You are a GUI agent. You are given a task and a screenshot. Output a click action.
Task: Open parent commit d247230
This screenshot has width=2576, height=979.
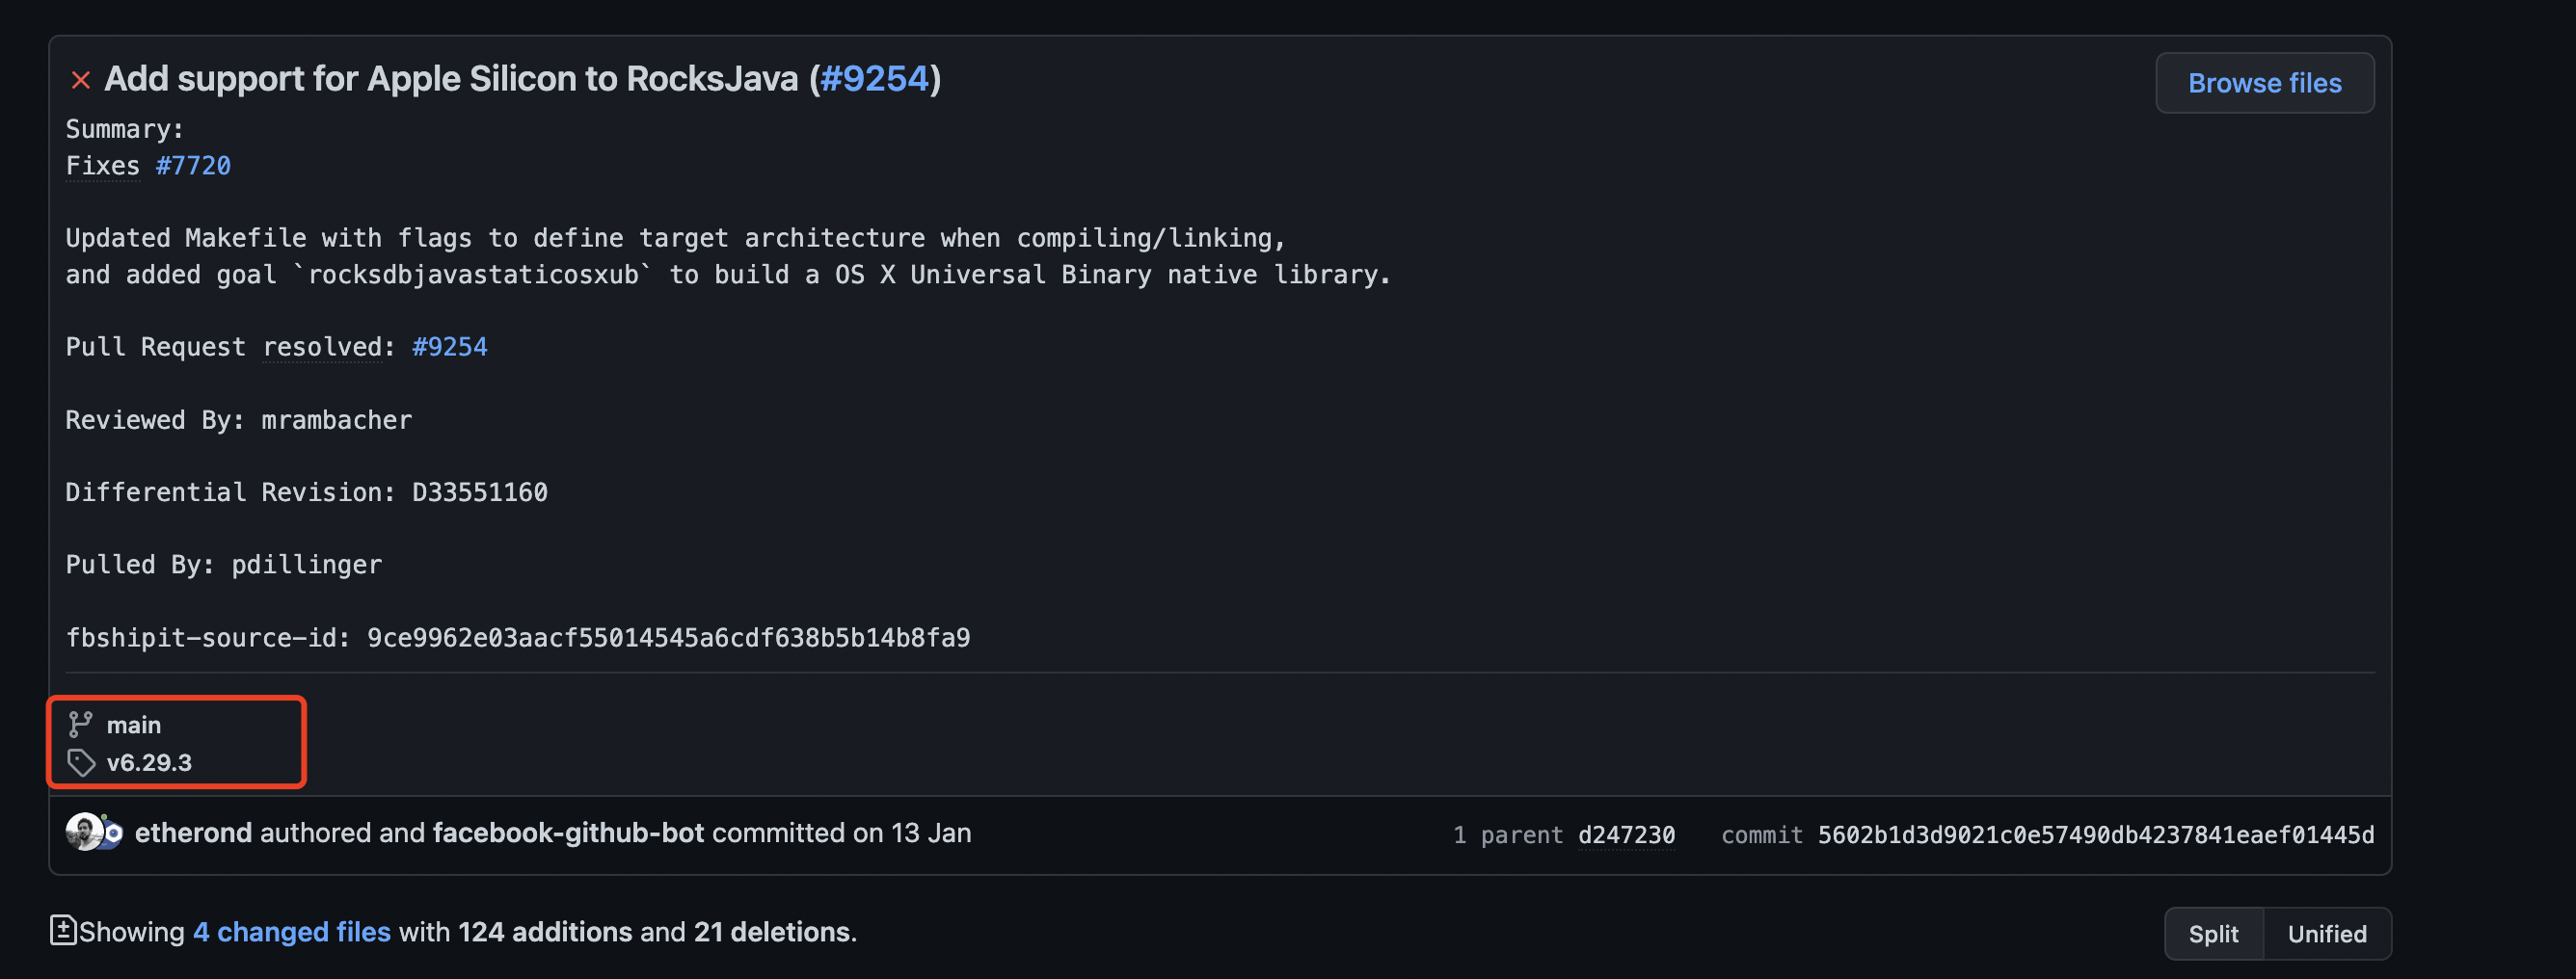click(1626, 834)
